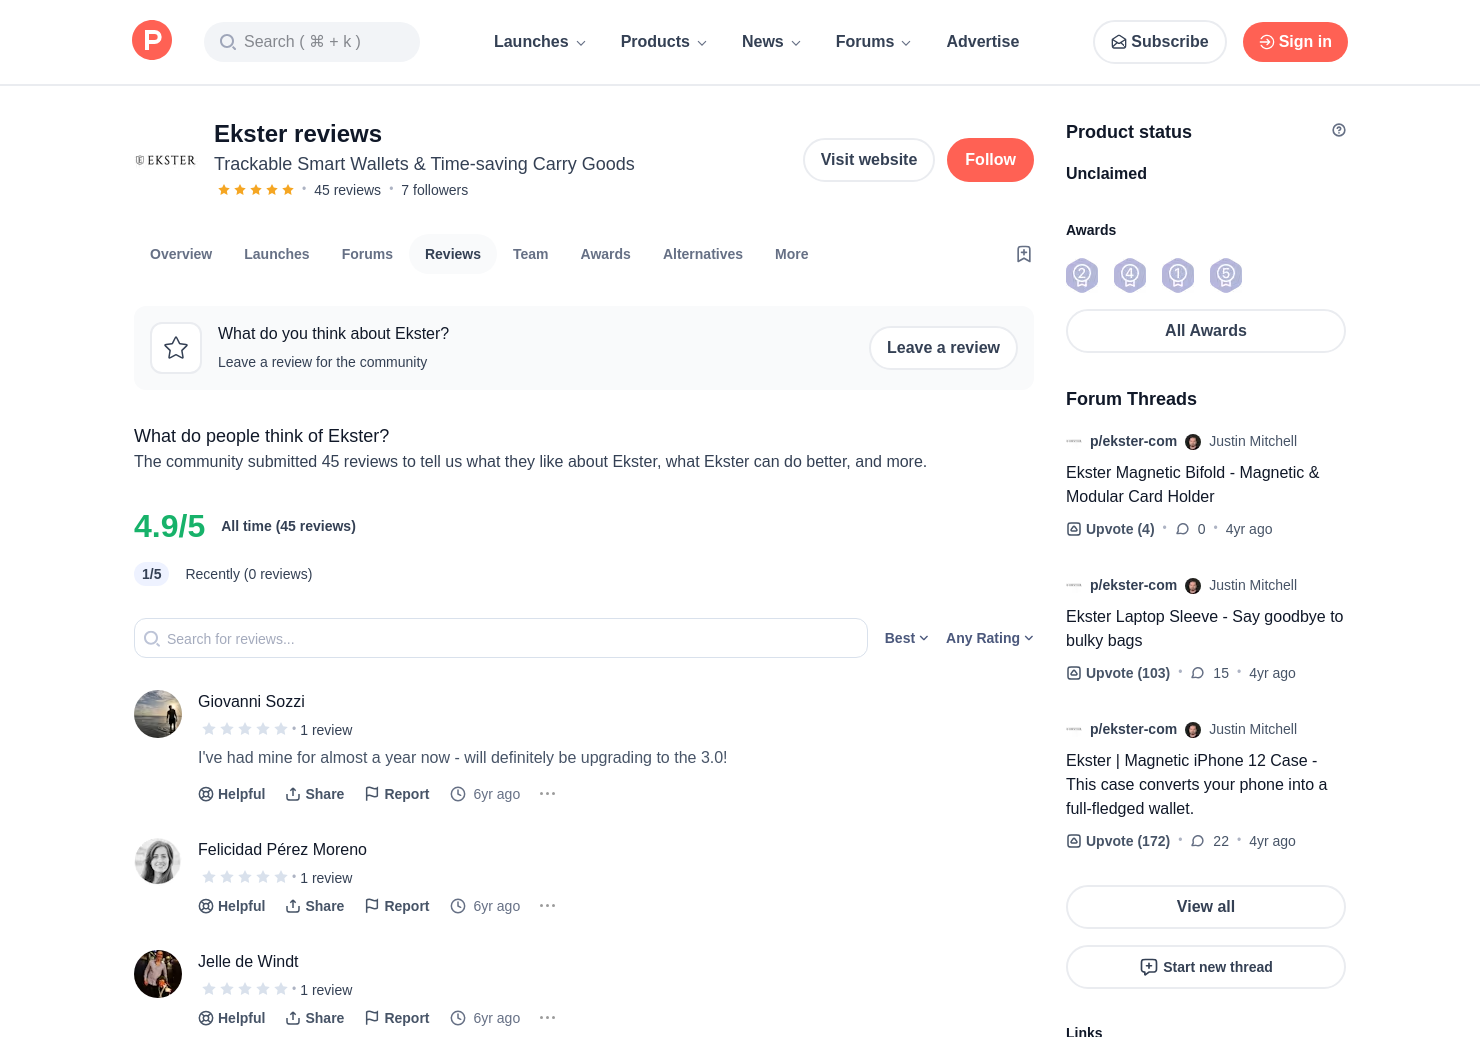Click the Follow button
1480x1037 pixels.
(990, 160)
